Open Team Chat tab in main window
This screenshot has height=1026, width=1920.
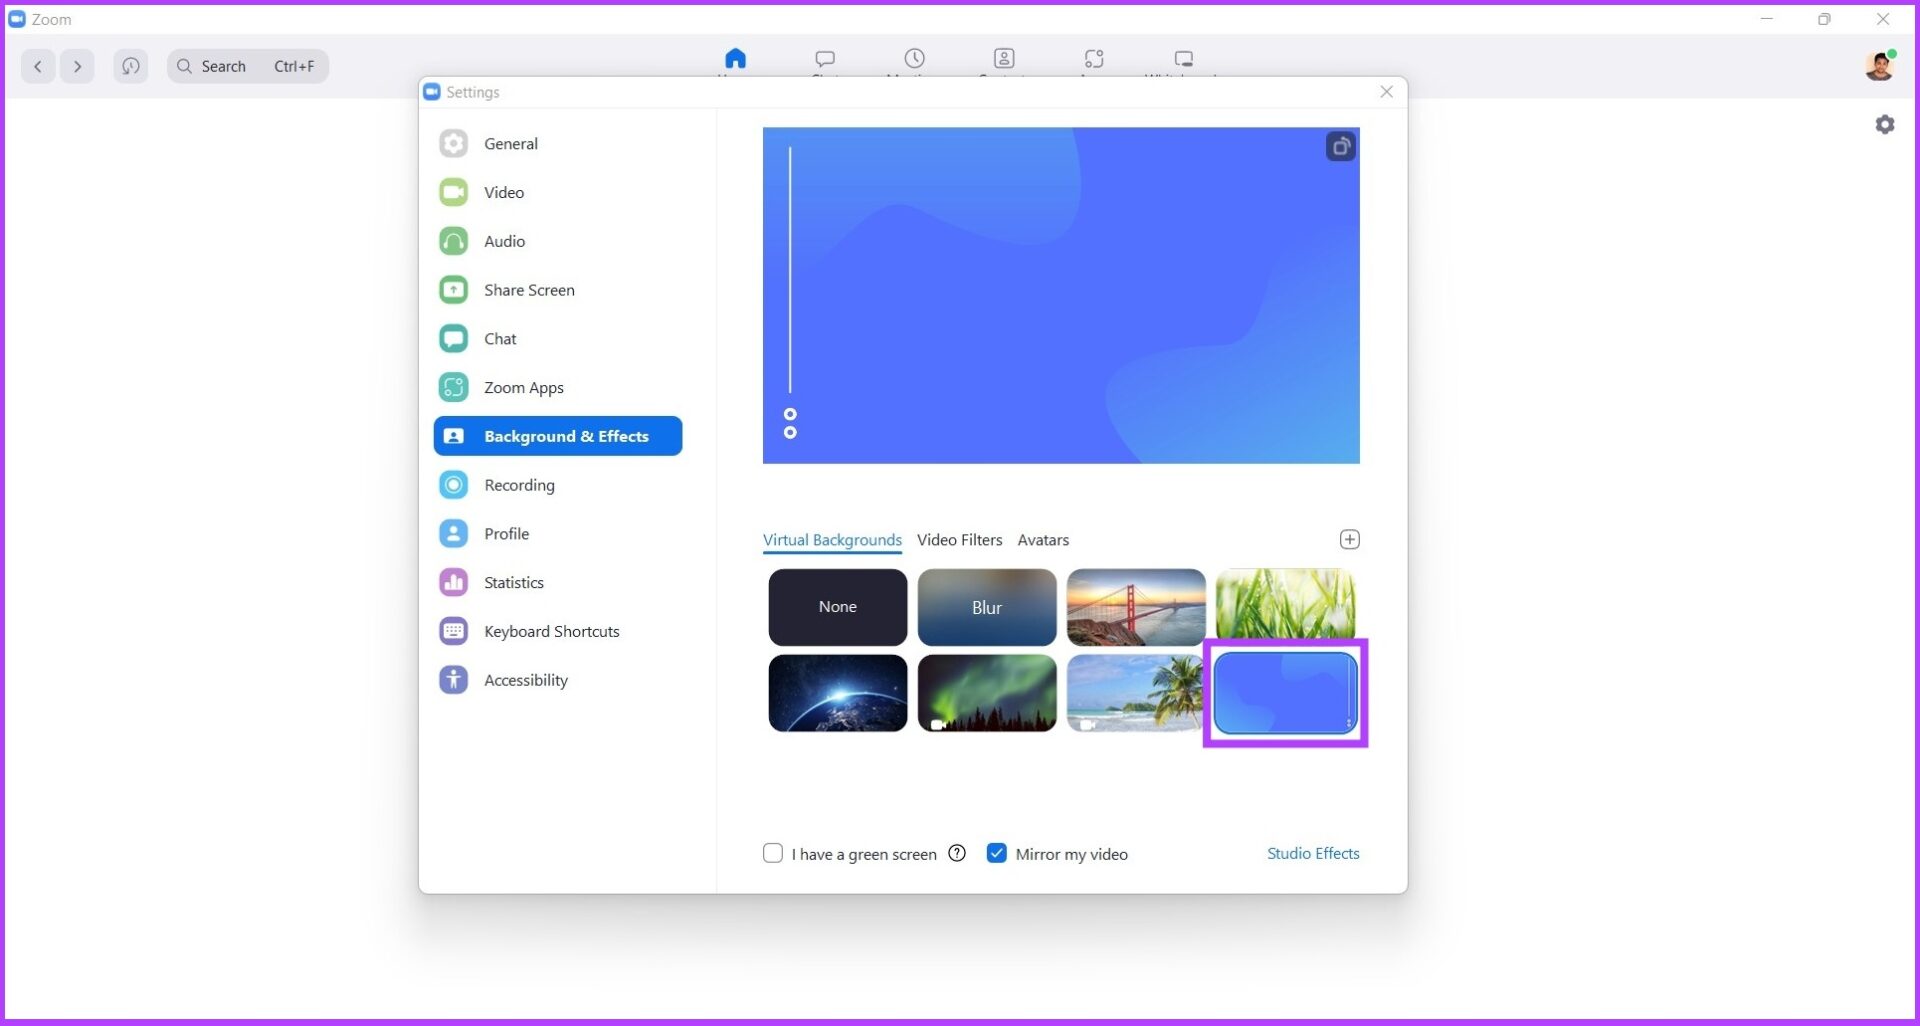[x=825, y=59]
